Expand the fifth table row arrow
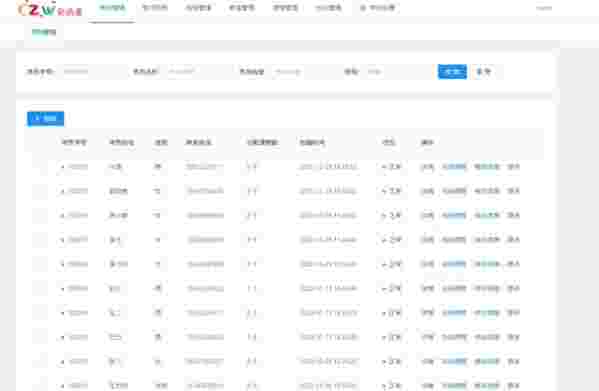This screenshot has height=391, width=599. pyautogui.click(x=62, y=264)
